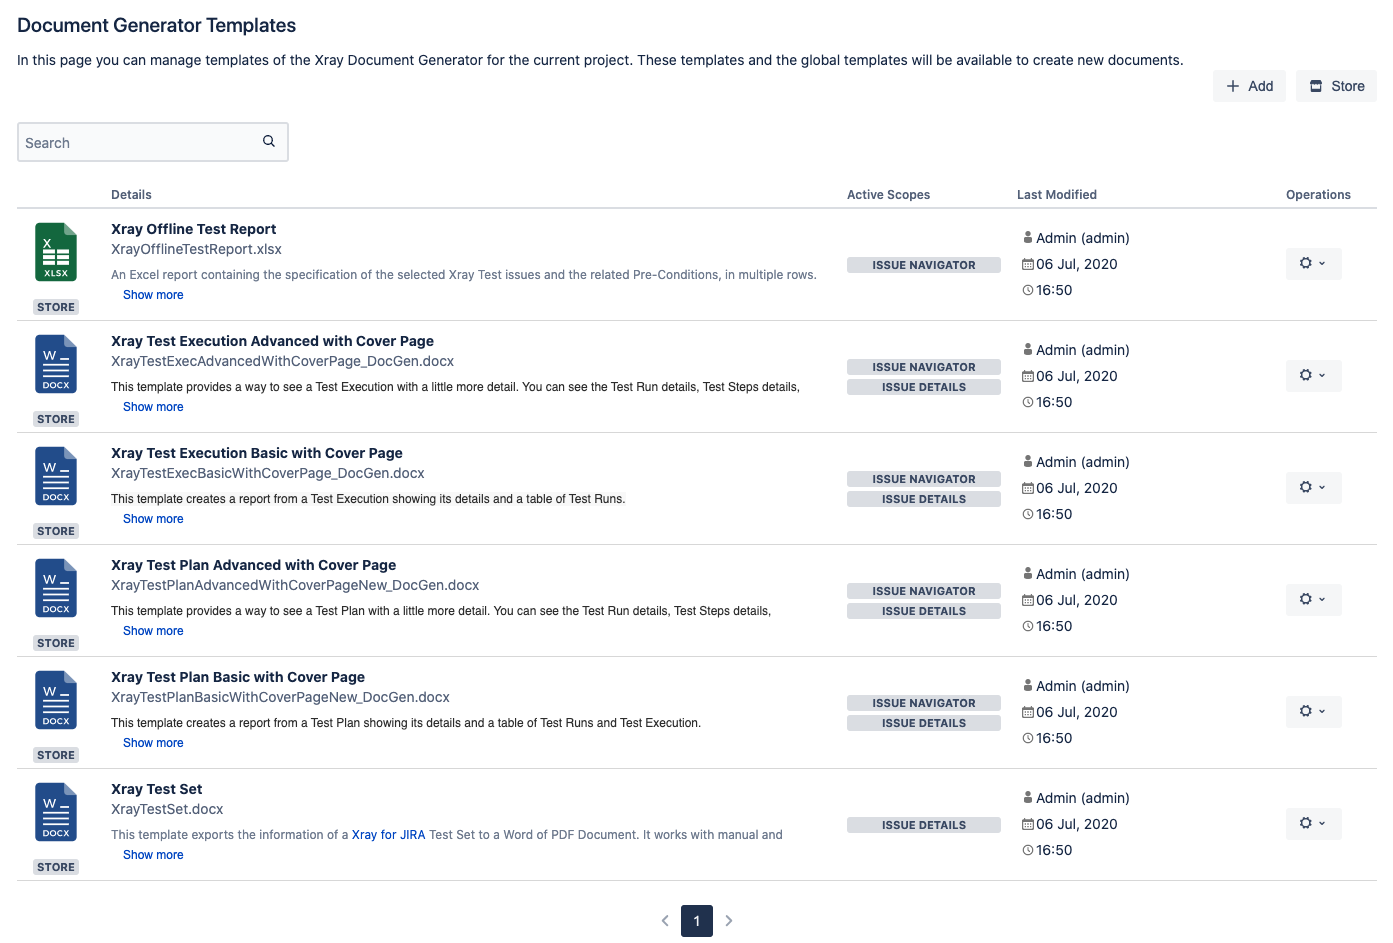
Task: Click the DOCX icon for Xray Test Execution Basic
Action: pos(56,476)
